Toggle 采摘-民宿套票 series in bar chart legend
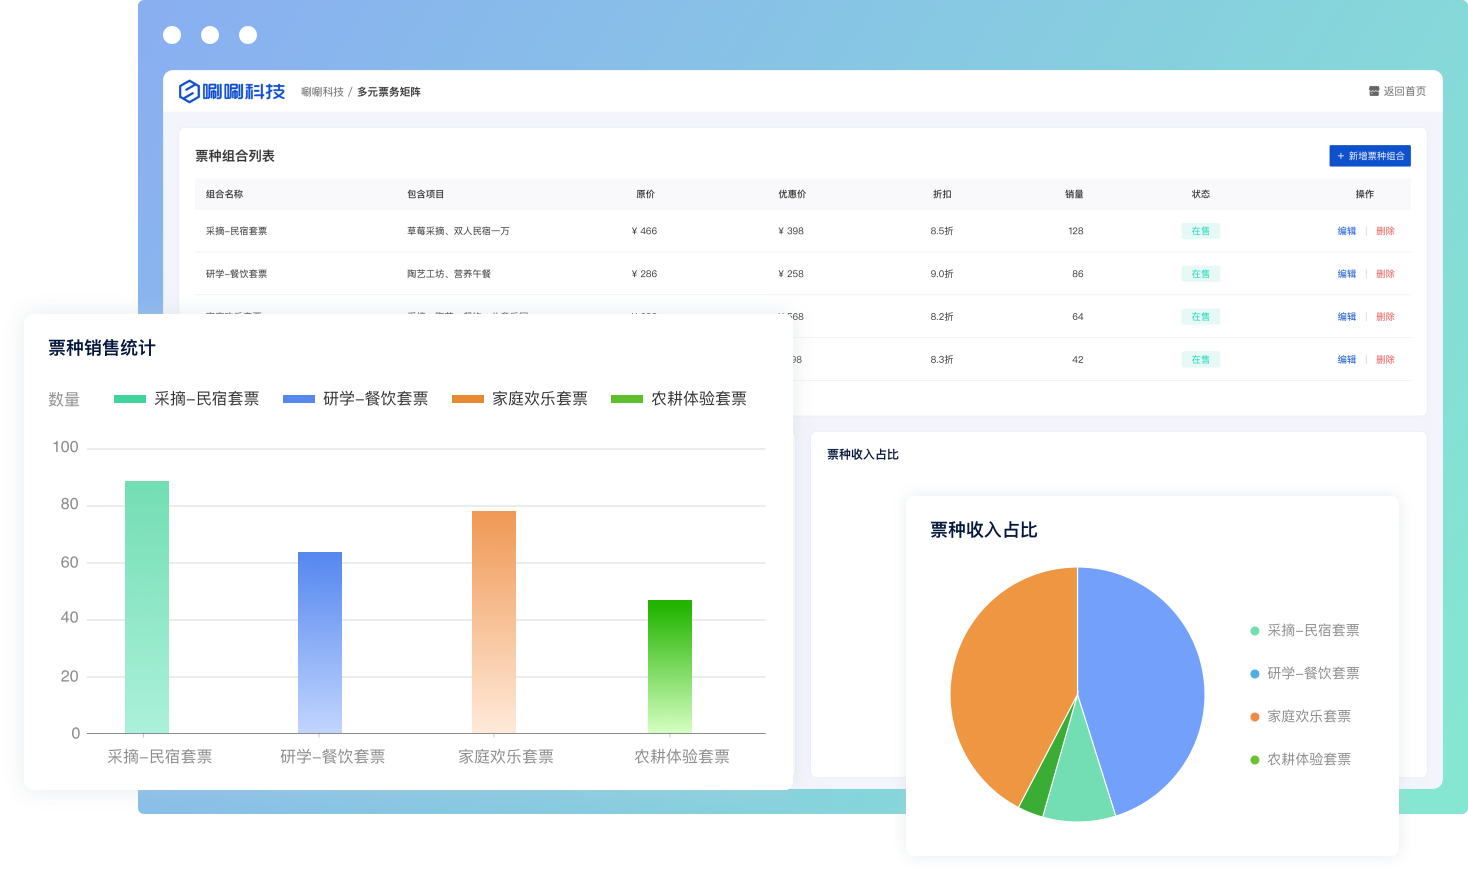 [x=186, y=399]
